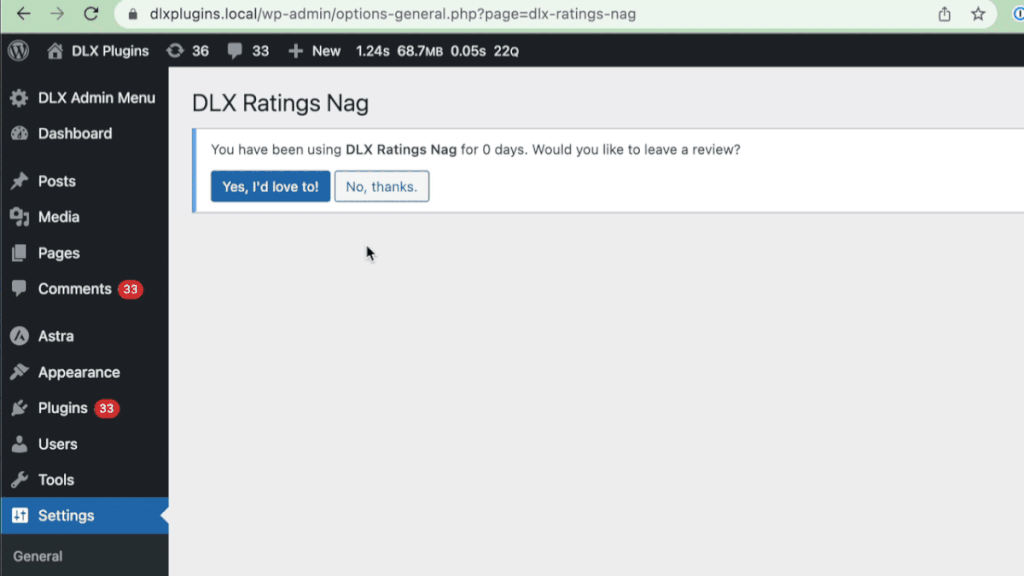Click the Comments speech bubble sidebar icon
The width and height of the screenshot is (1024, 576).
(x=19, y=289)
